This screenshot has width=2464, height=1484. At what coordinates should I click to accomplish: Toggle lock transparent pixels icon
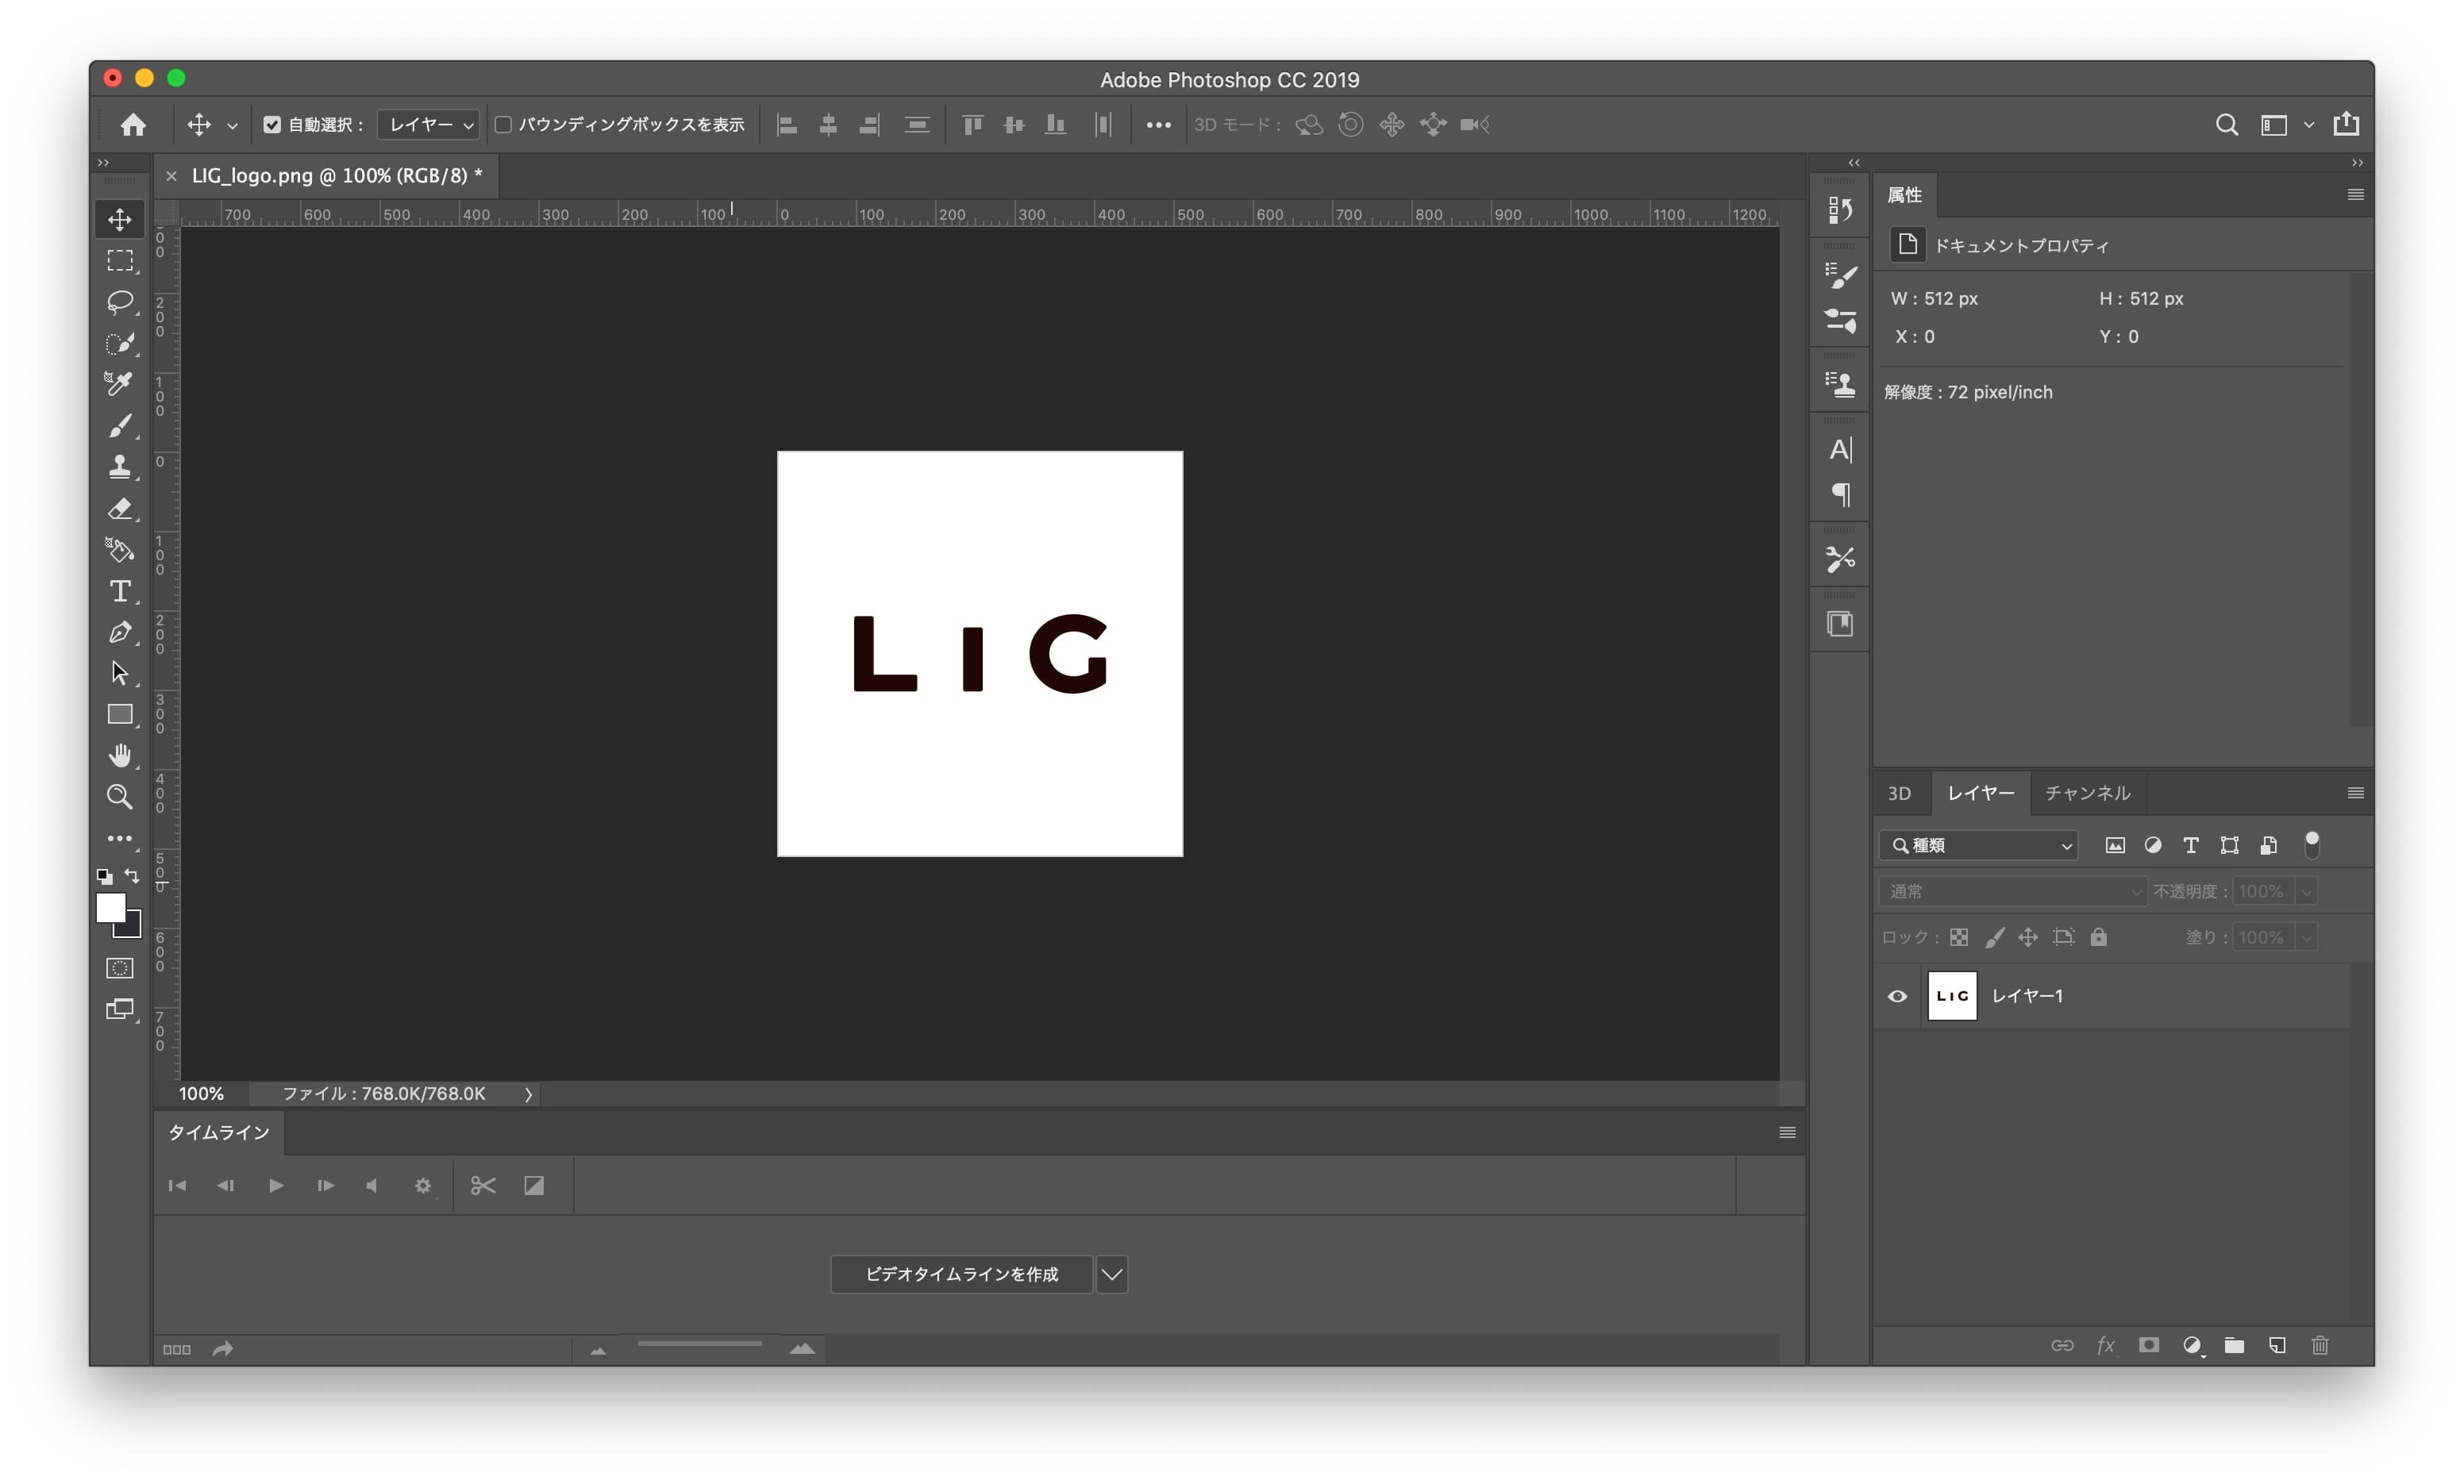click(1959, 937)
